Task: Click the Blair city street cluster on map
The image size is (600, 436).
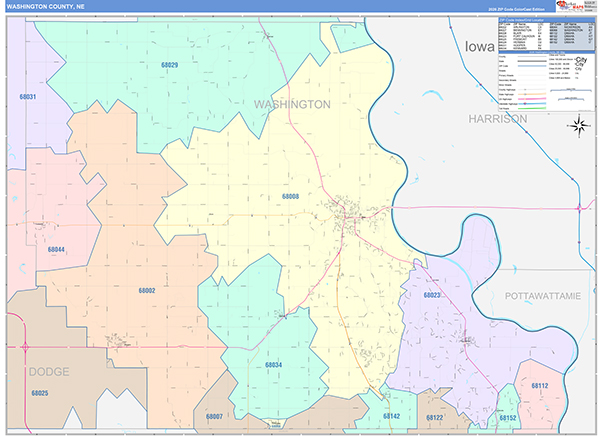Action: 346,214
